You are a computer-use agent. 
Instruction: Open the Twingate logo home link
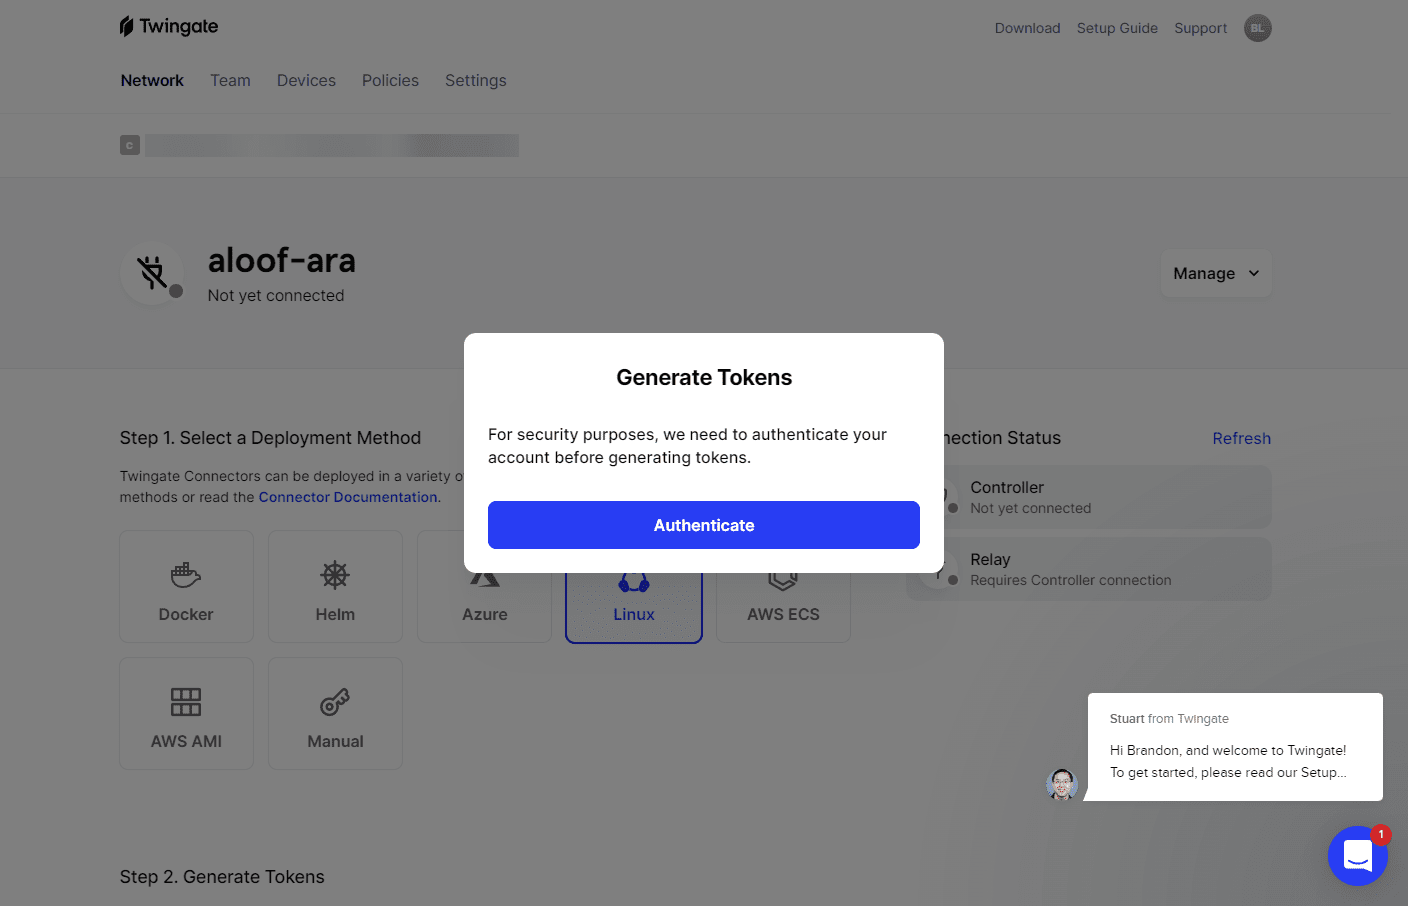[x=169, y=27]
